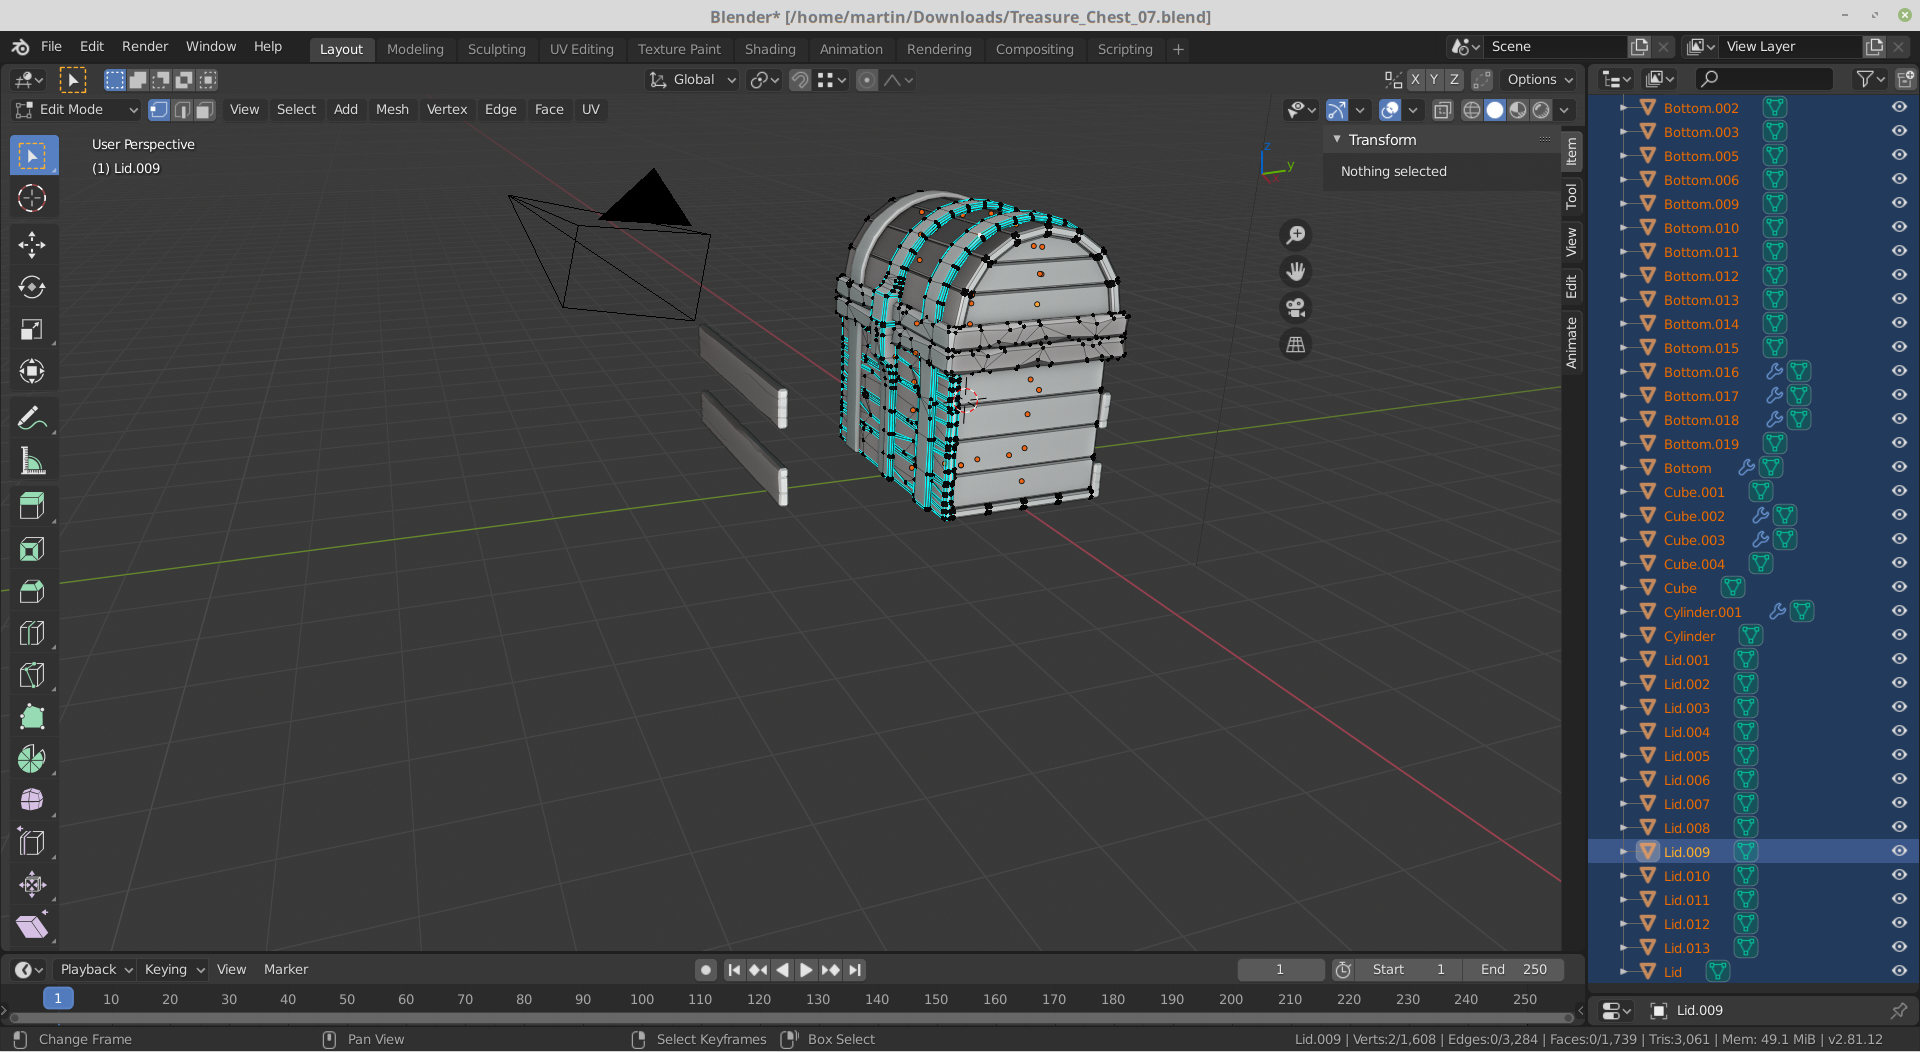
Task: Switch to the UV Editing workspace tab
Action: click(582, 49)
